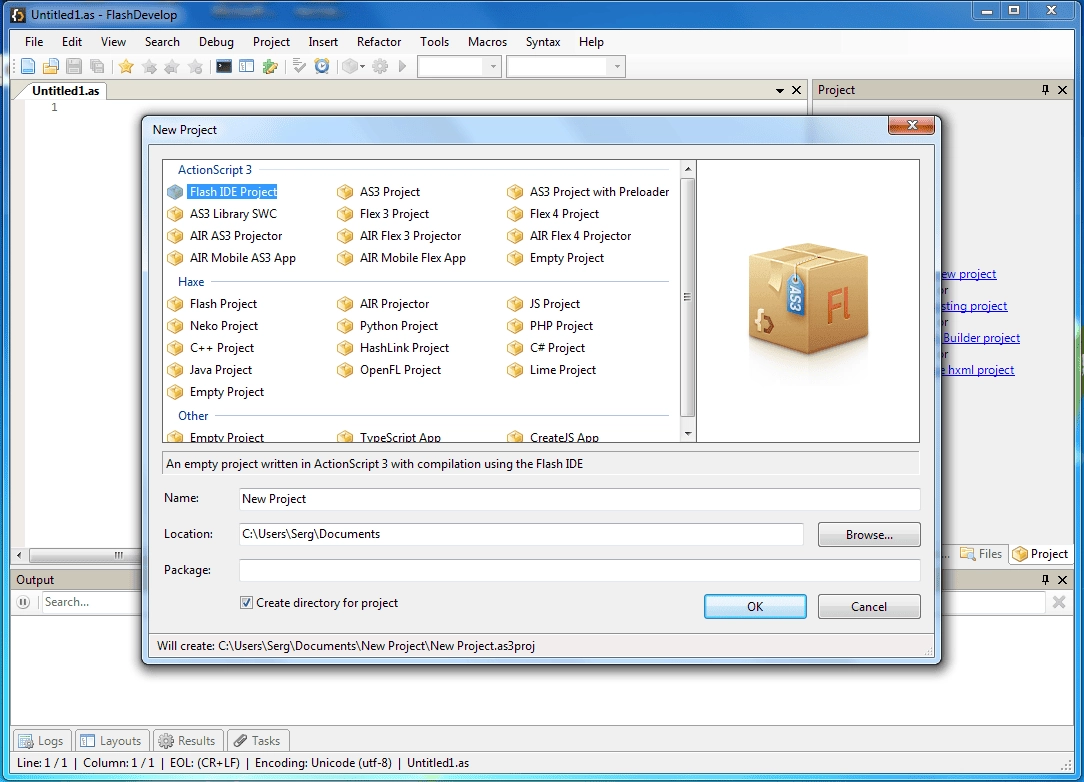Toggle Create directory for project checkbox

tap(246, 603)
